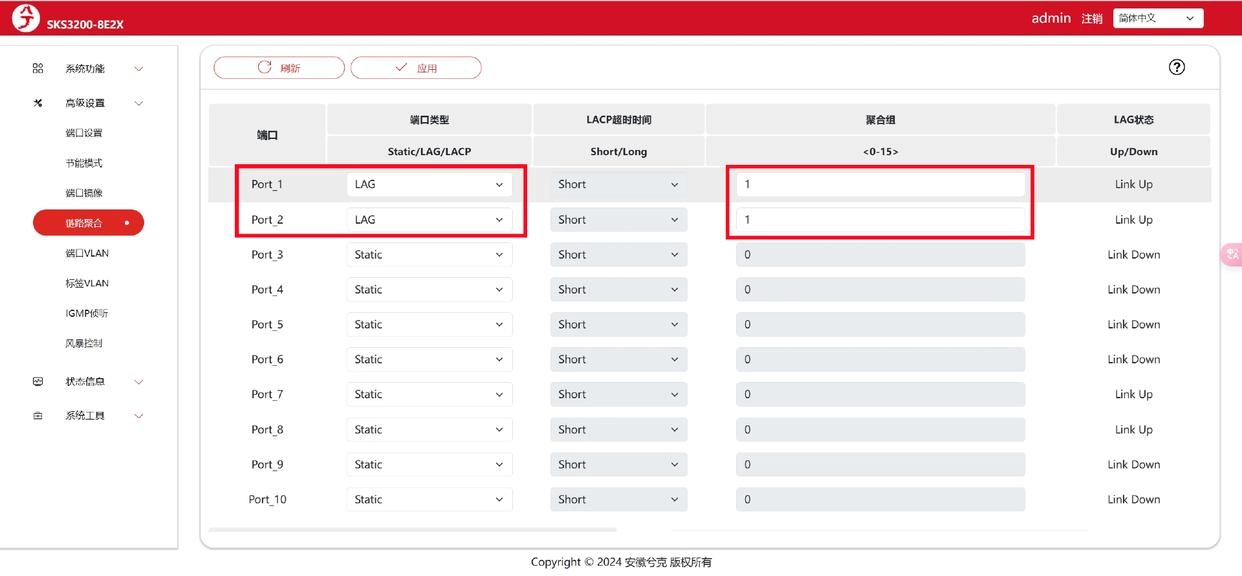
Task: Click the floating tool icon on right edge
Action: point(1233,254)
